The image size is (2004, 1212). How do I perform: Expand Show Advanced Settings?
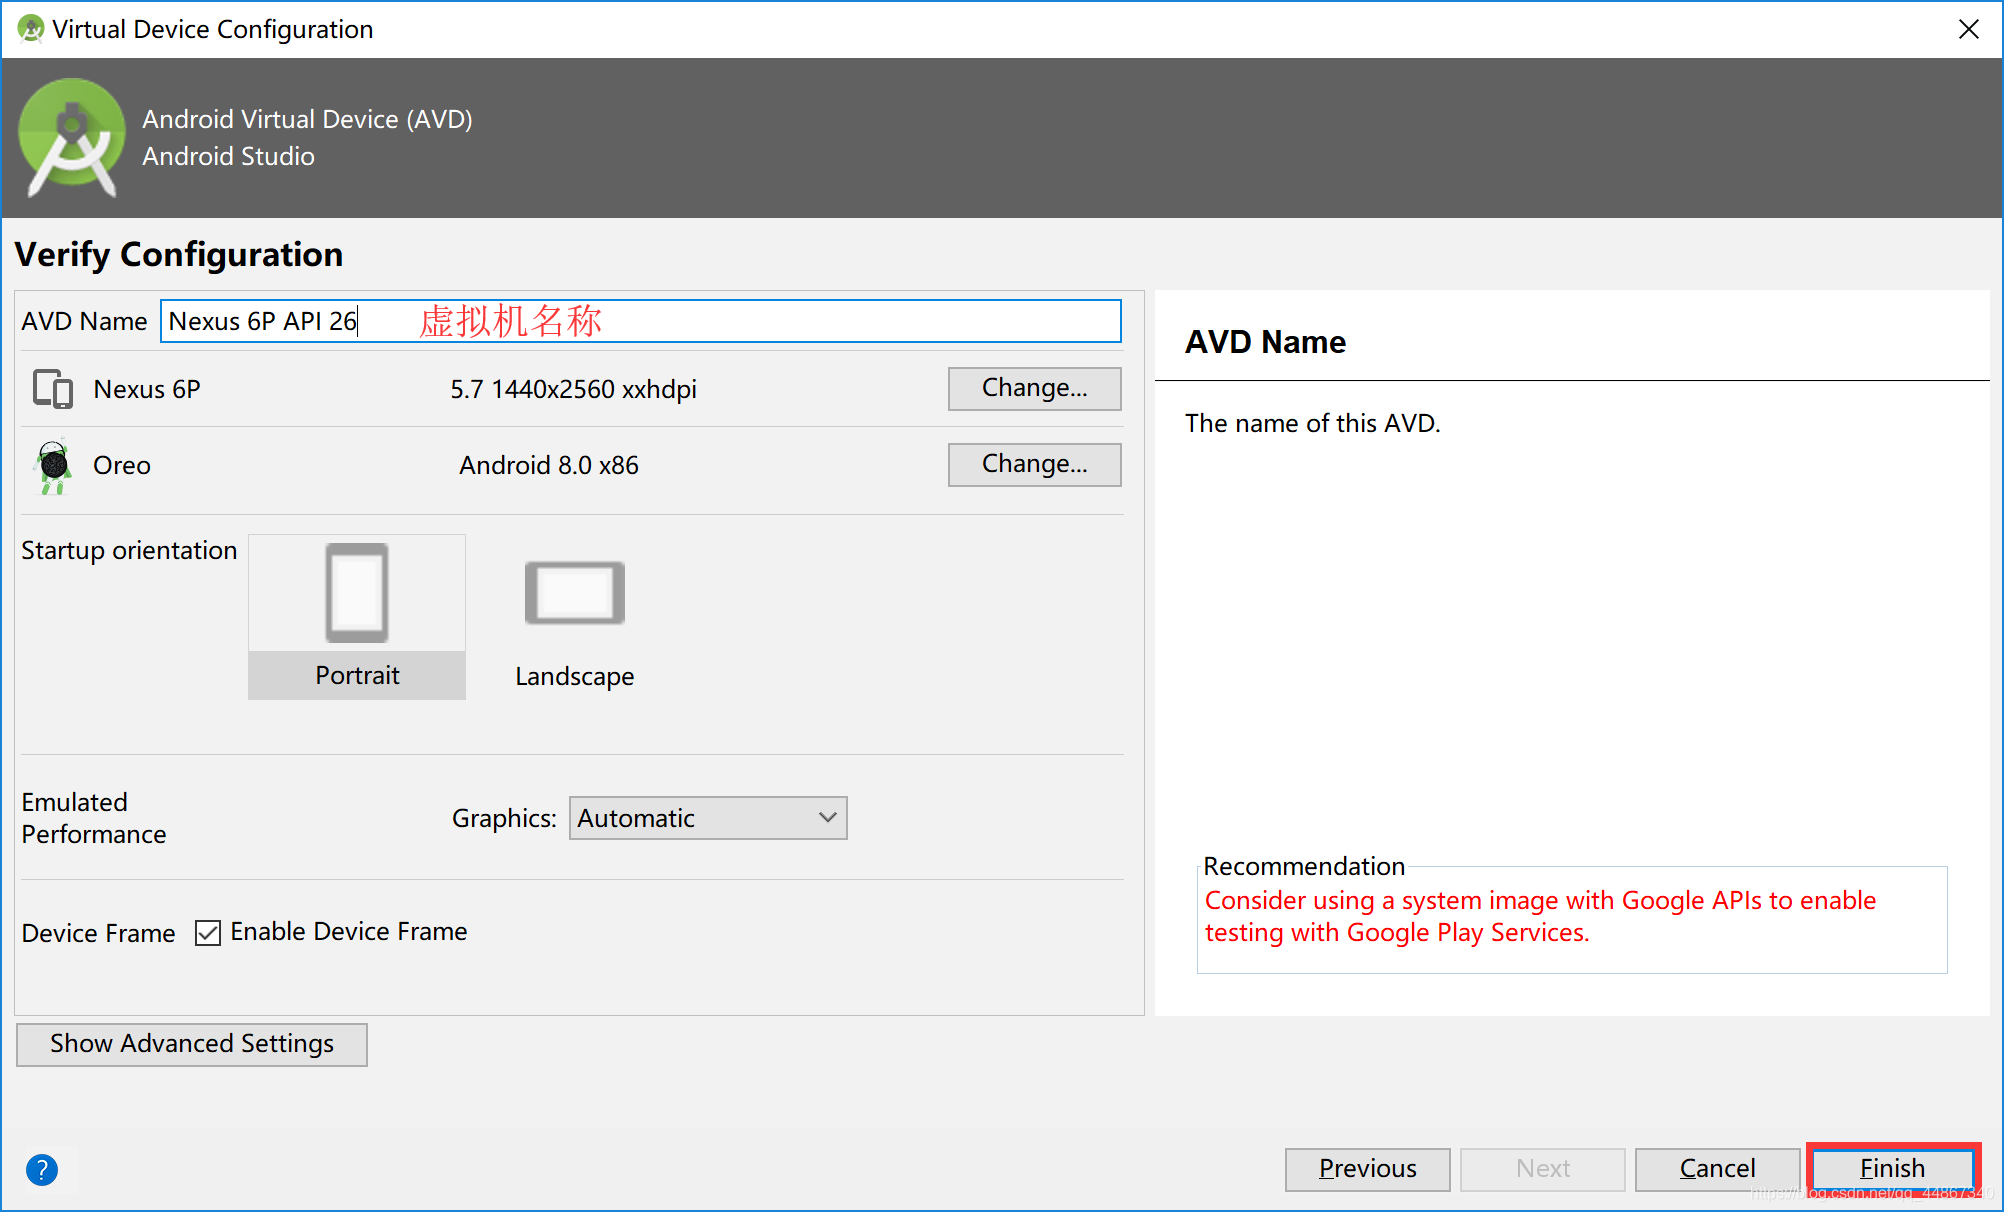[x=192, y=1044]
